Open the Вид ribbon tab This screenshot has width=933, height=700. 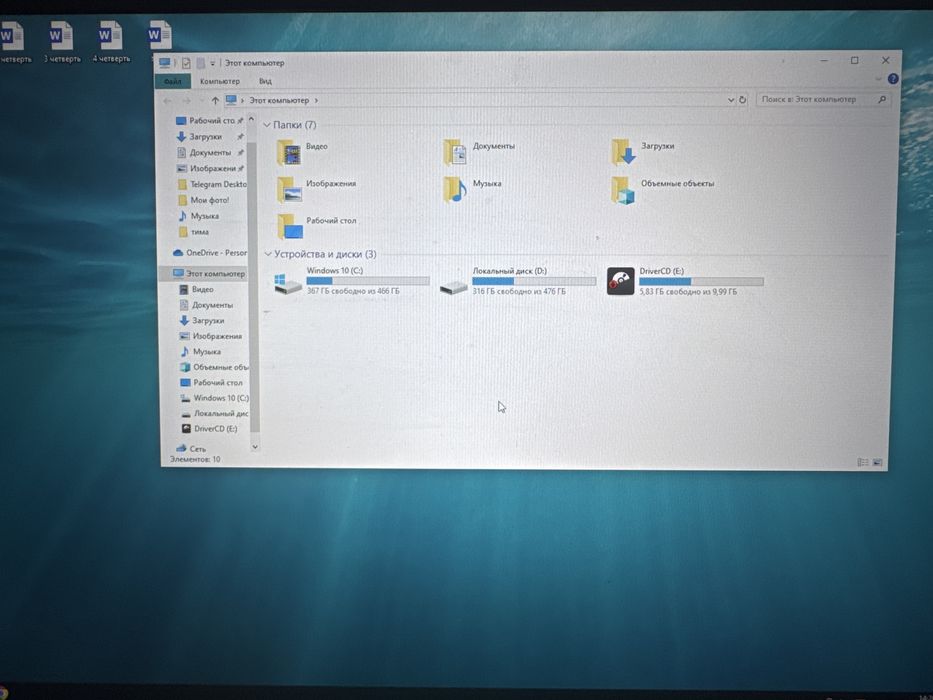[x=265, y=81]
